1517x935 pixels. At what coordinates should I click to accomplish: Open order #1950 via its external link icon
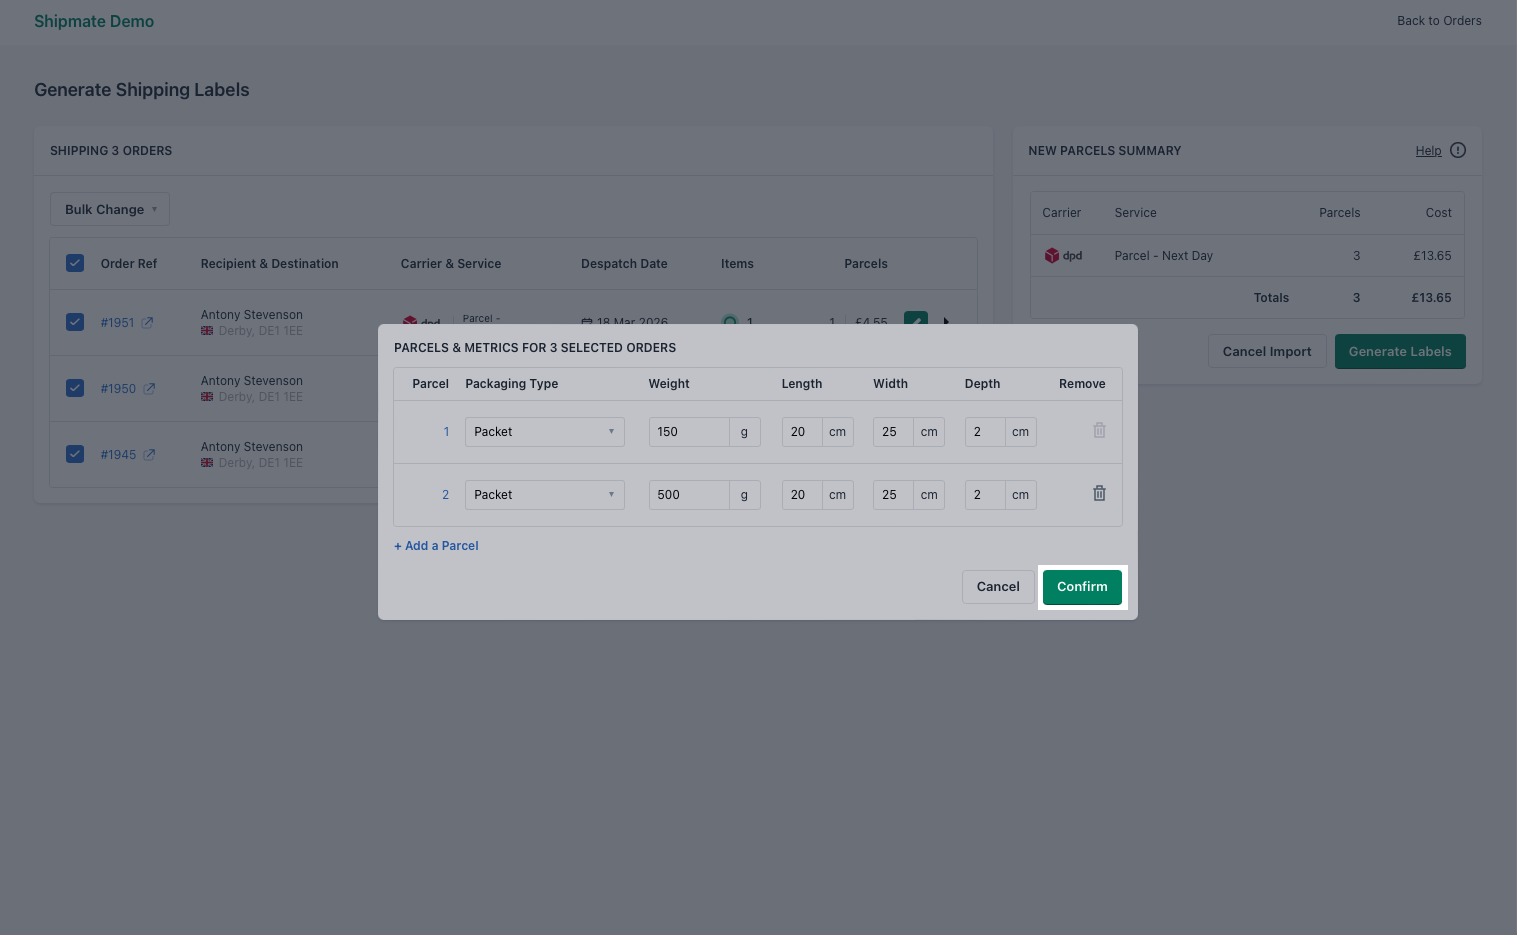(x=150, y=388)
